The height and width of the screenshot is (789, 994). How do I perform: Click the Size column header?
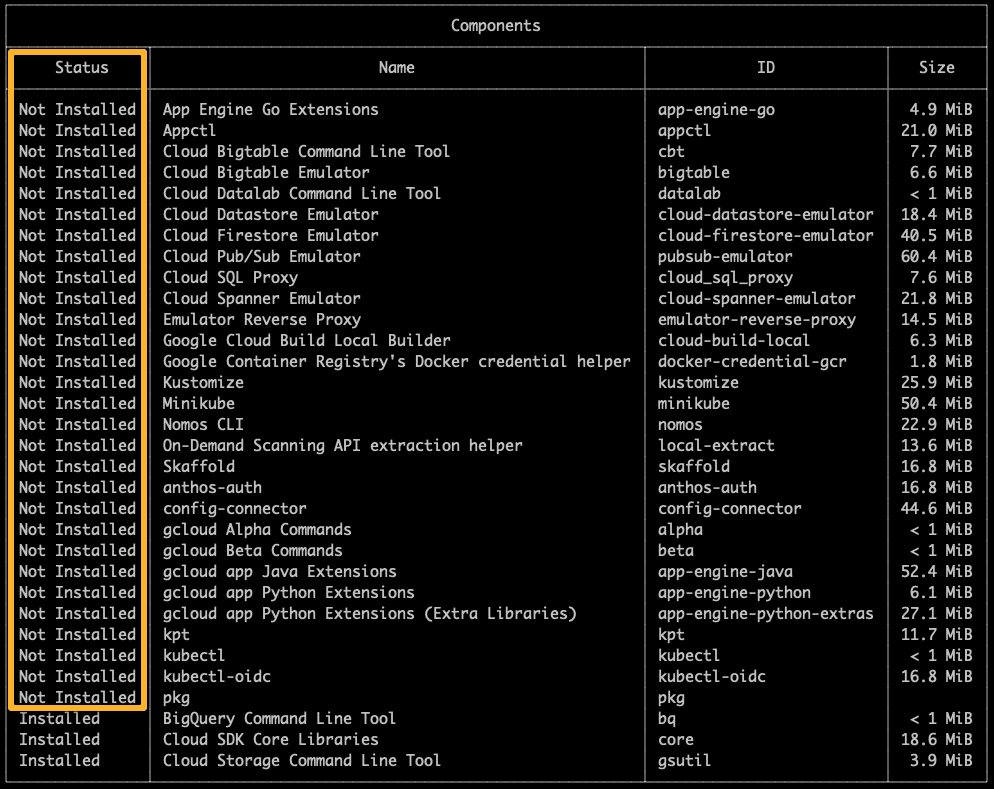point(937,68)
